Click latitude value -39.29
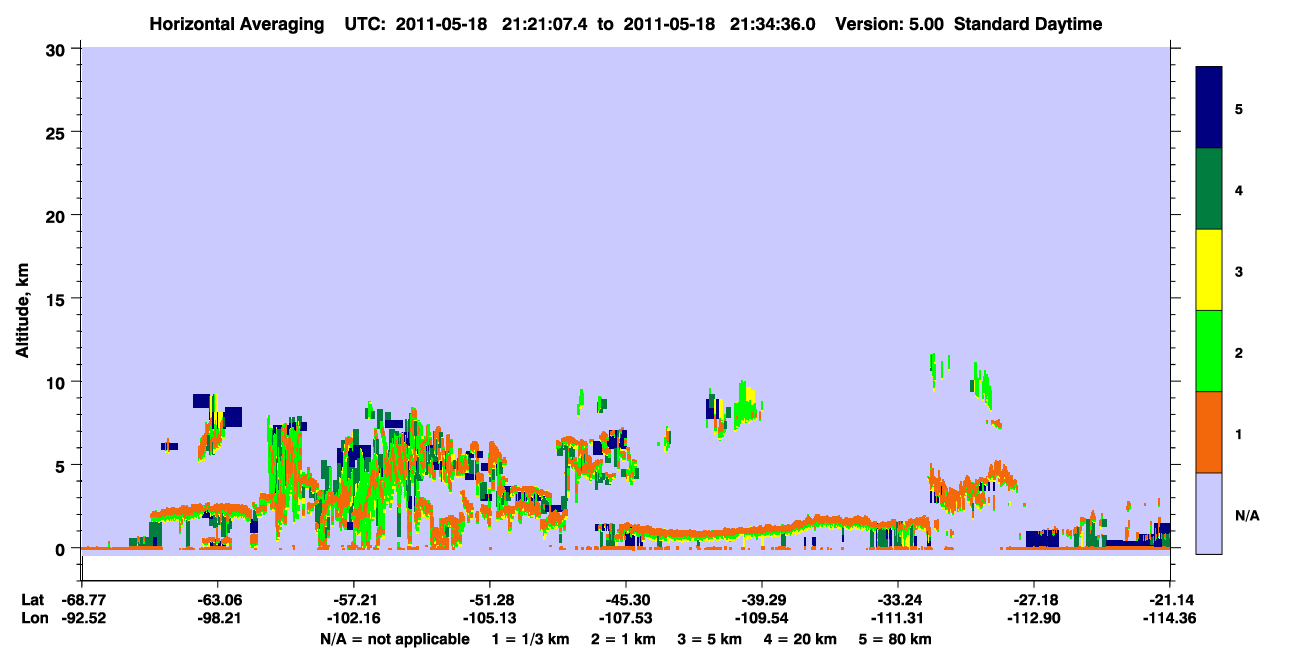The width and height of the screenshot is (1300, 667). tap(762, 600)
